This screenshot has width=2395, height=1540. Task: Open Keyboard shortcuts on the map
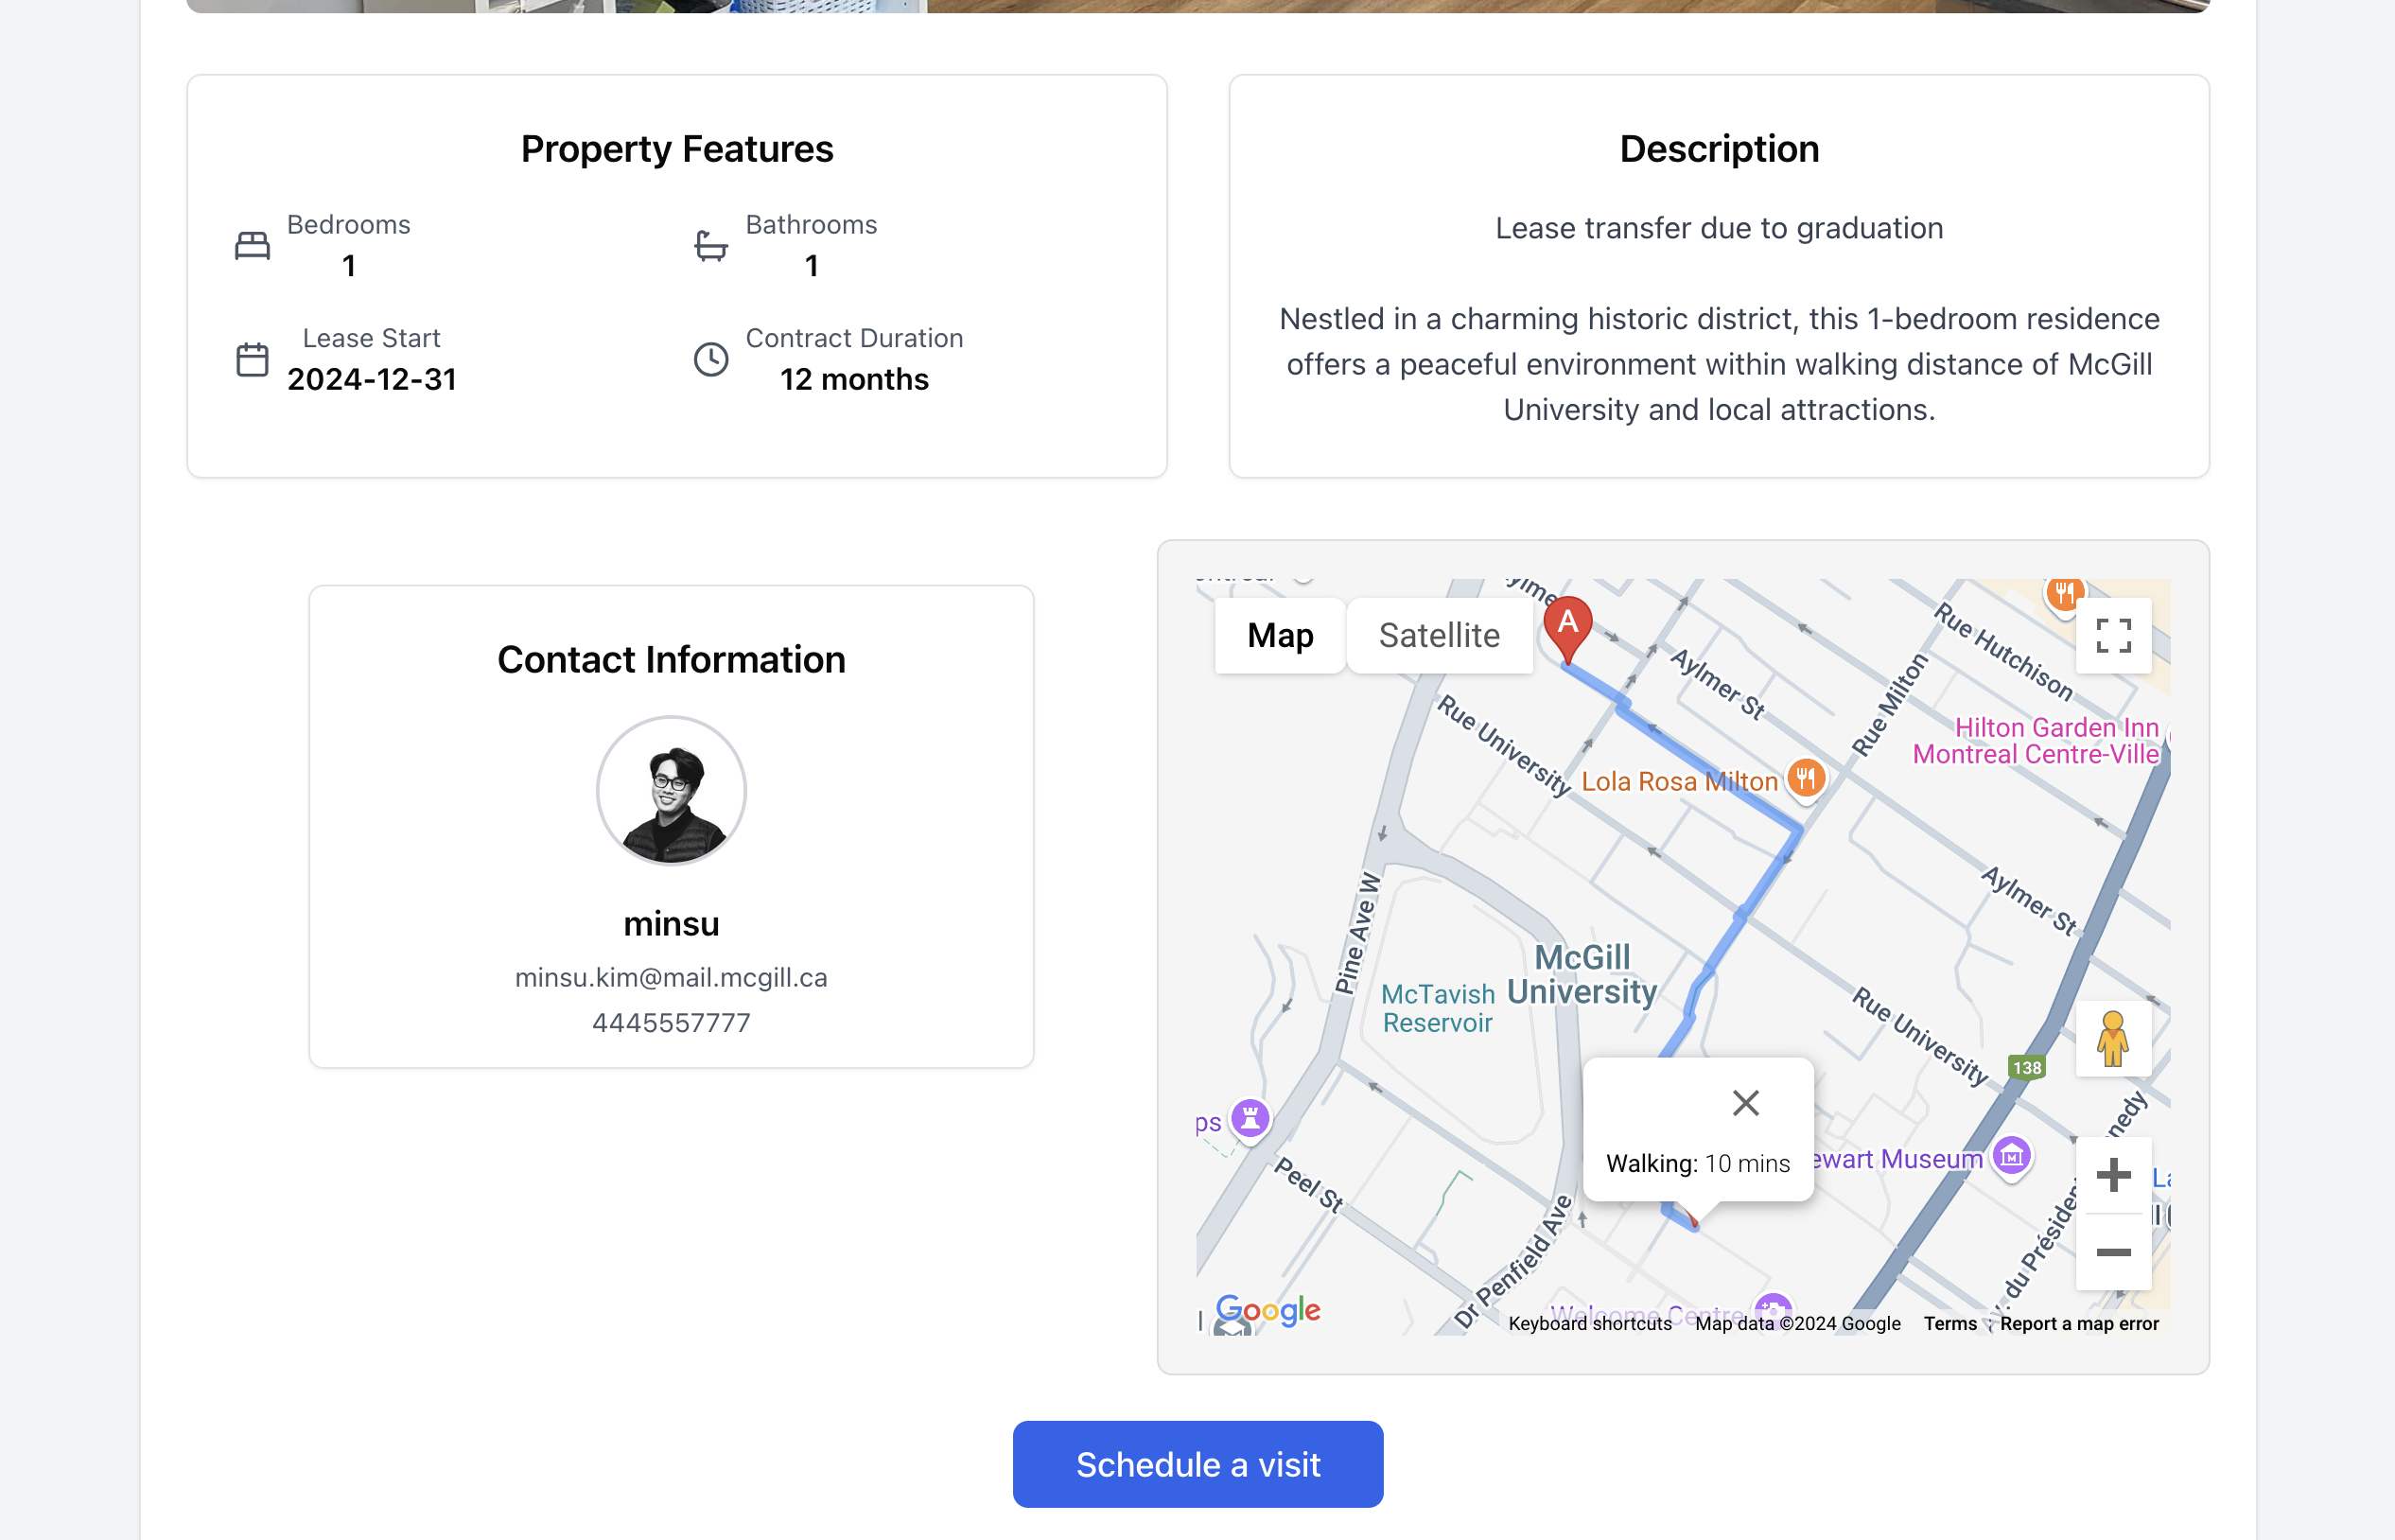pyautogui.click(x=1589, y=1324)
